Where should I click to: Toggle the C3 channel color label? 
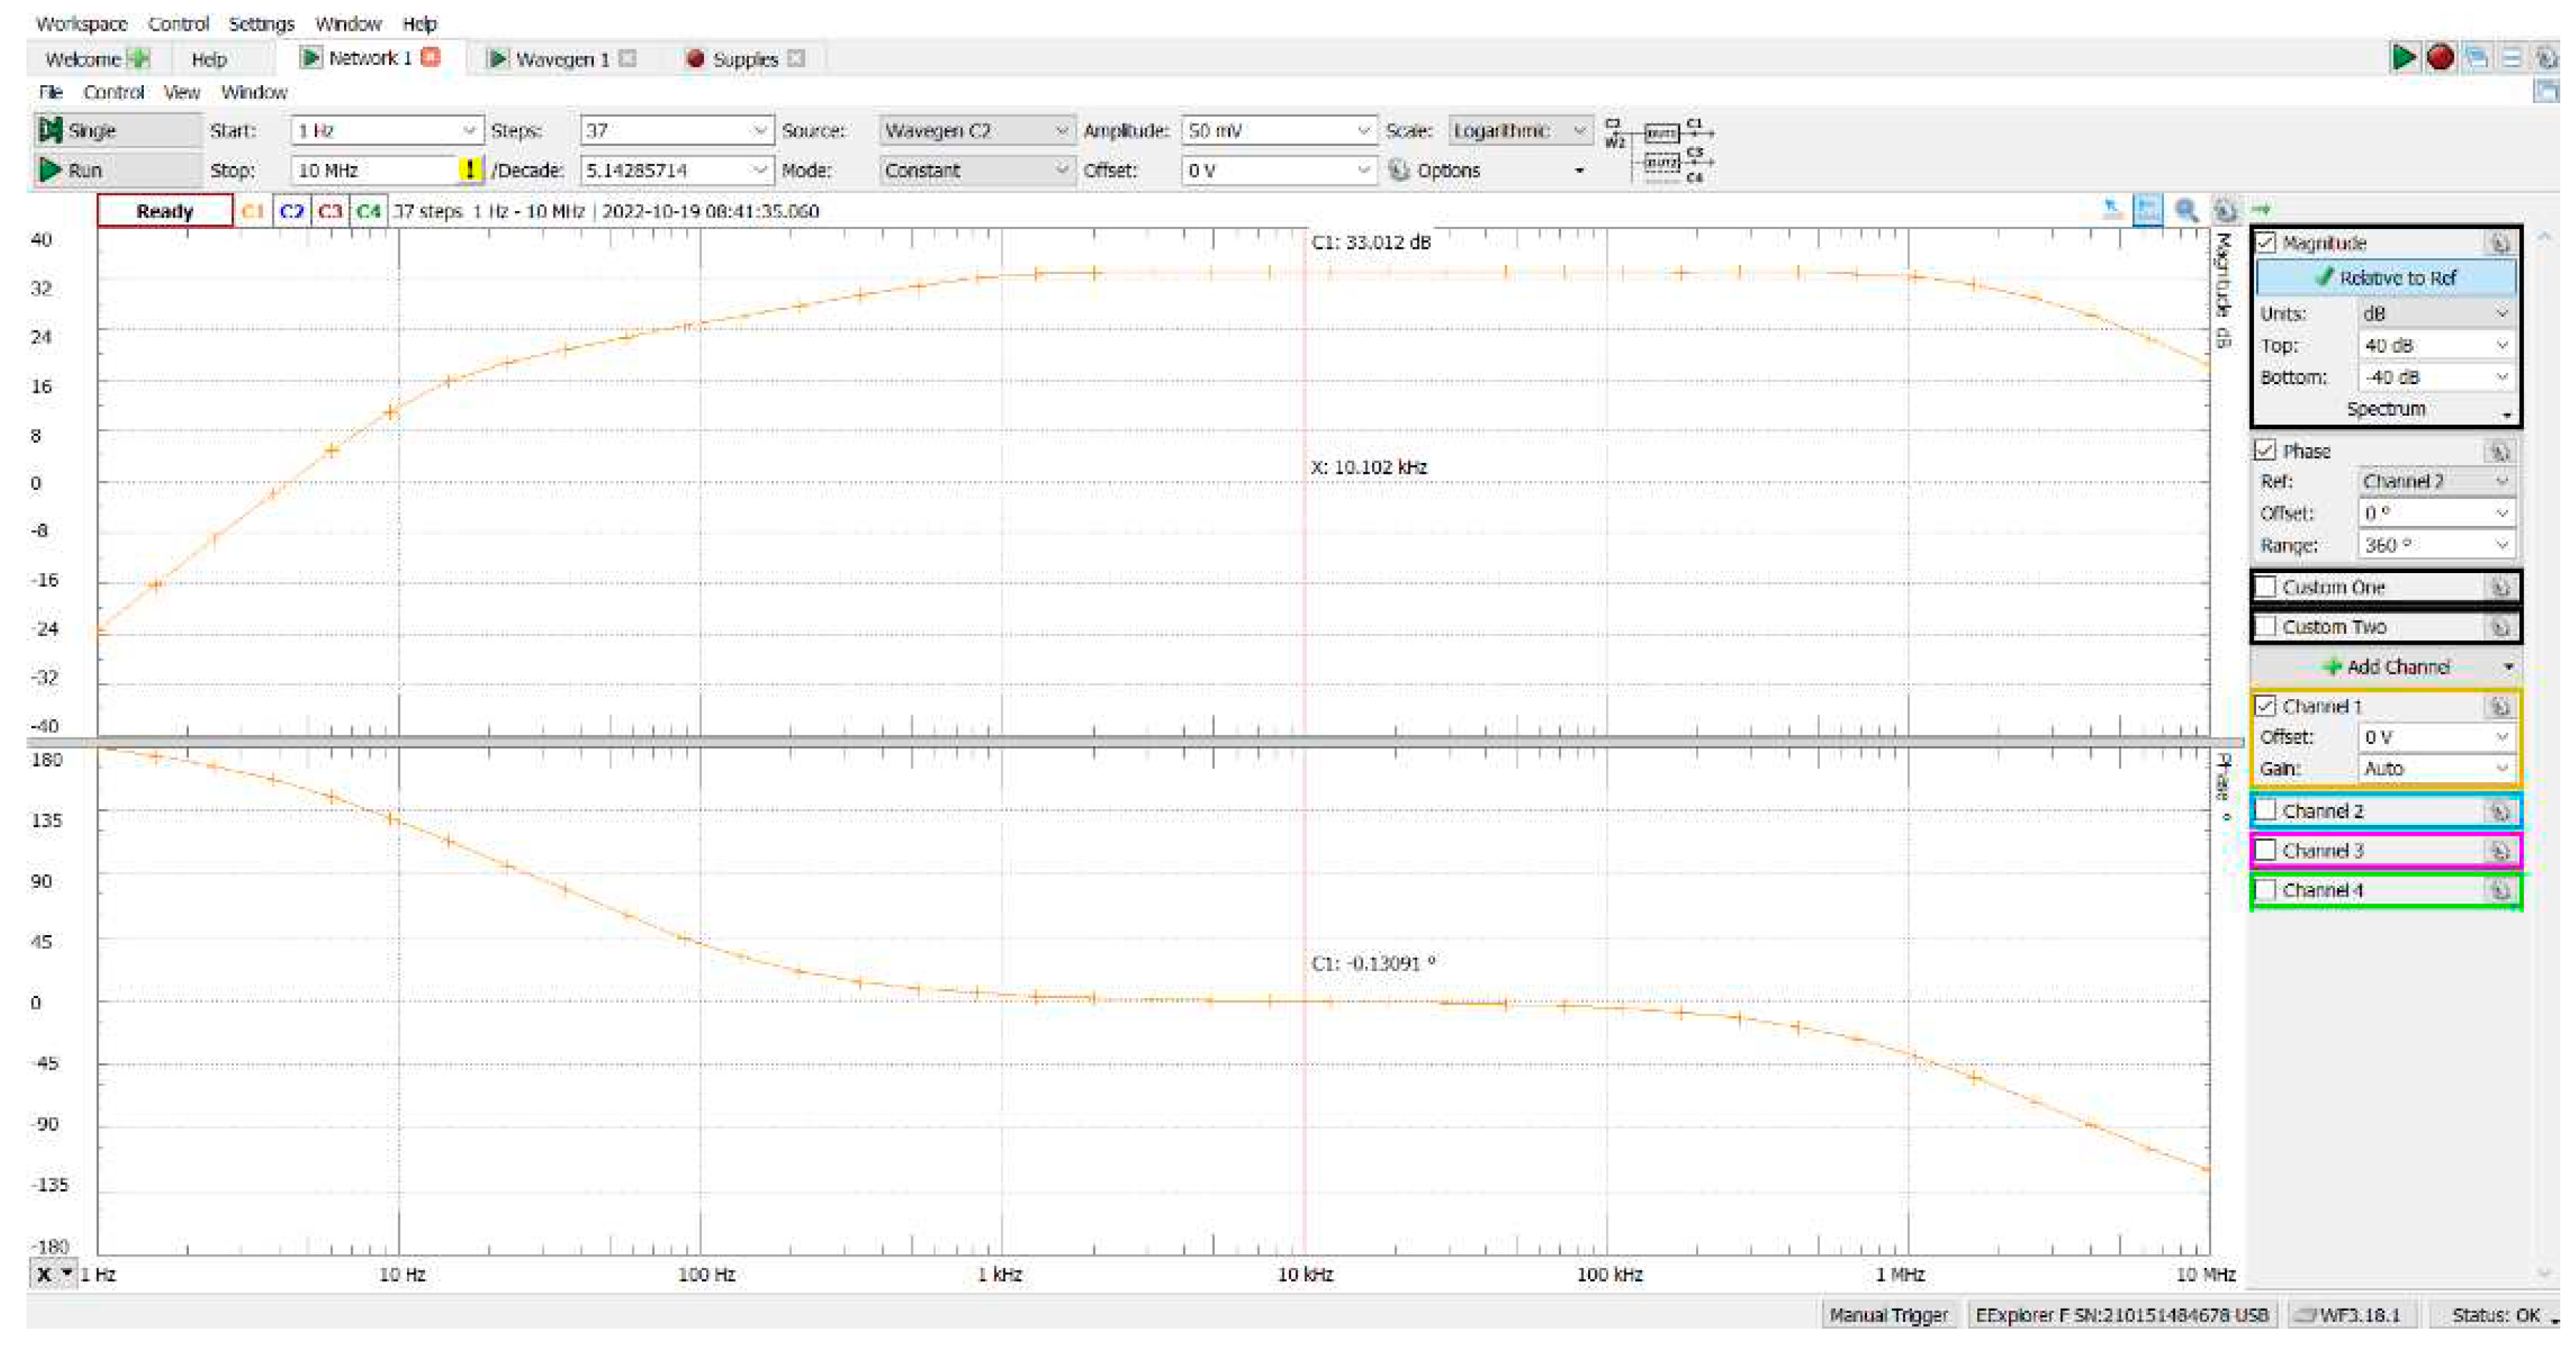pos(330,212)
